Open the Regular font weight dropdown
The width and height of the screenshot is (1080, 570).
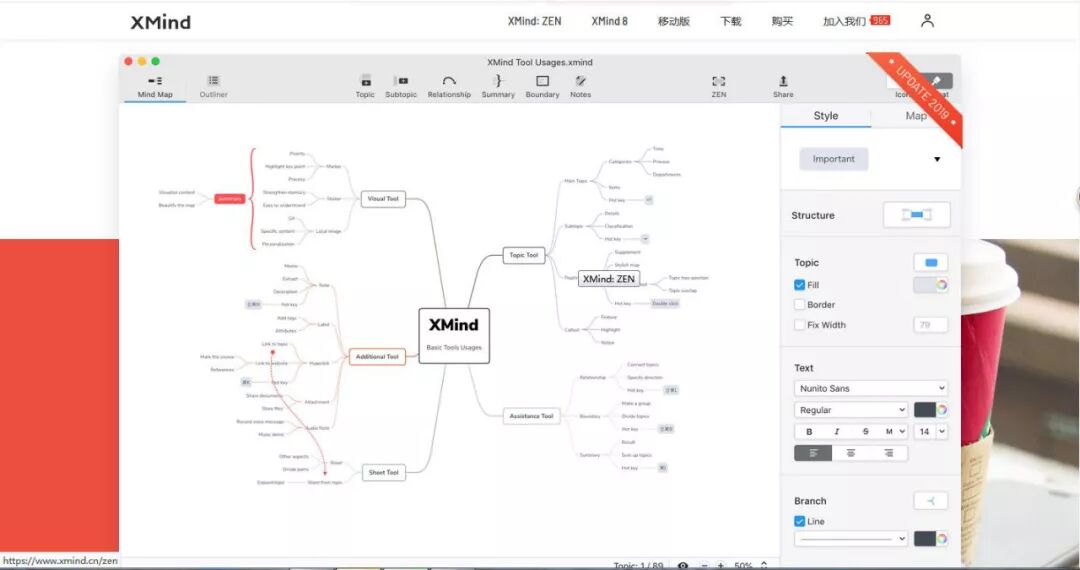[851, 410]
